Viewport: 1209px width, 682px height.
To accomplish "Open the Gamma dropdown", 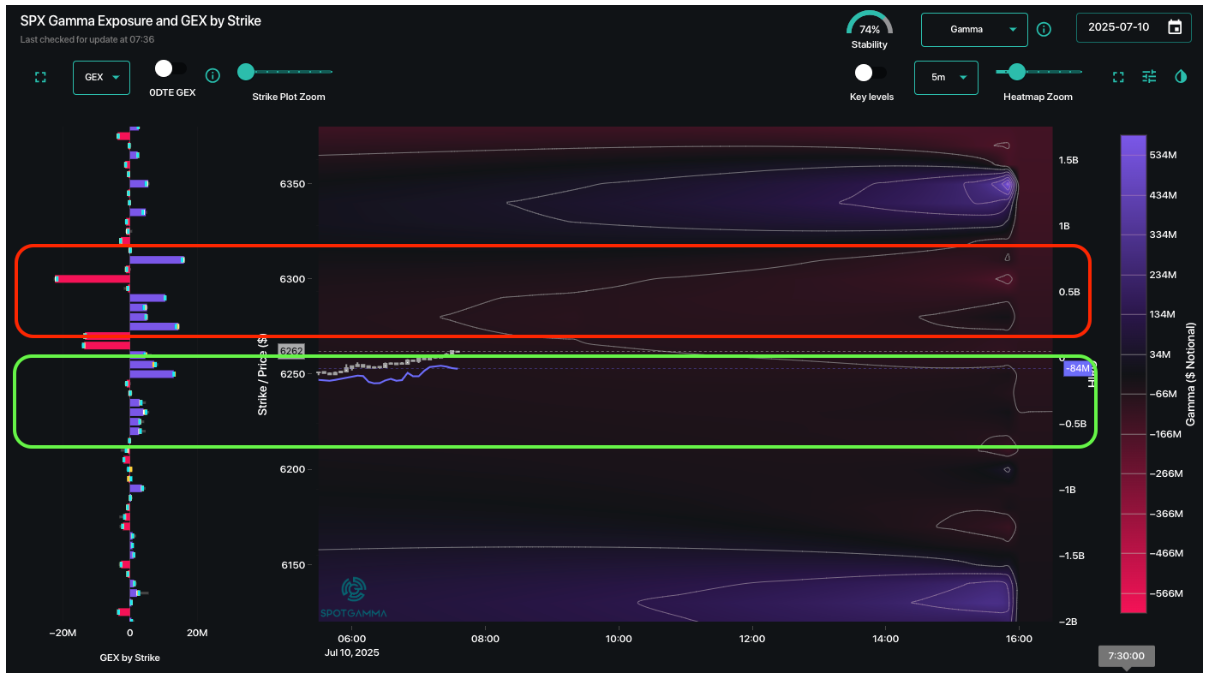I will click(x=974, y=29).
